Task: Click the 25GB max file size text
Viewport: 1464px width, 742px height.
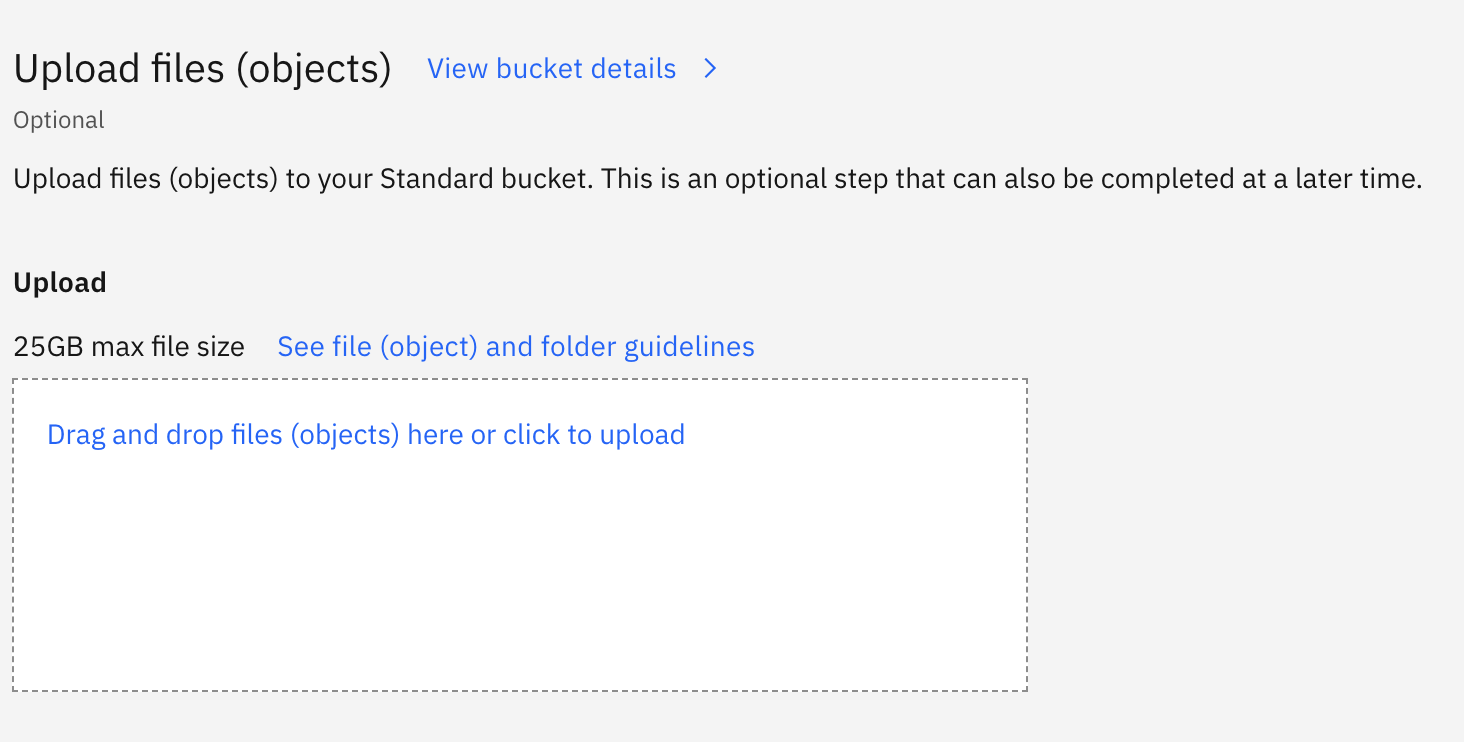Action: click(129, 347)
